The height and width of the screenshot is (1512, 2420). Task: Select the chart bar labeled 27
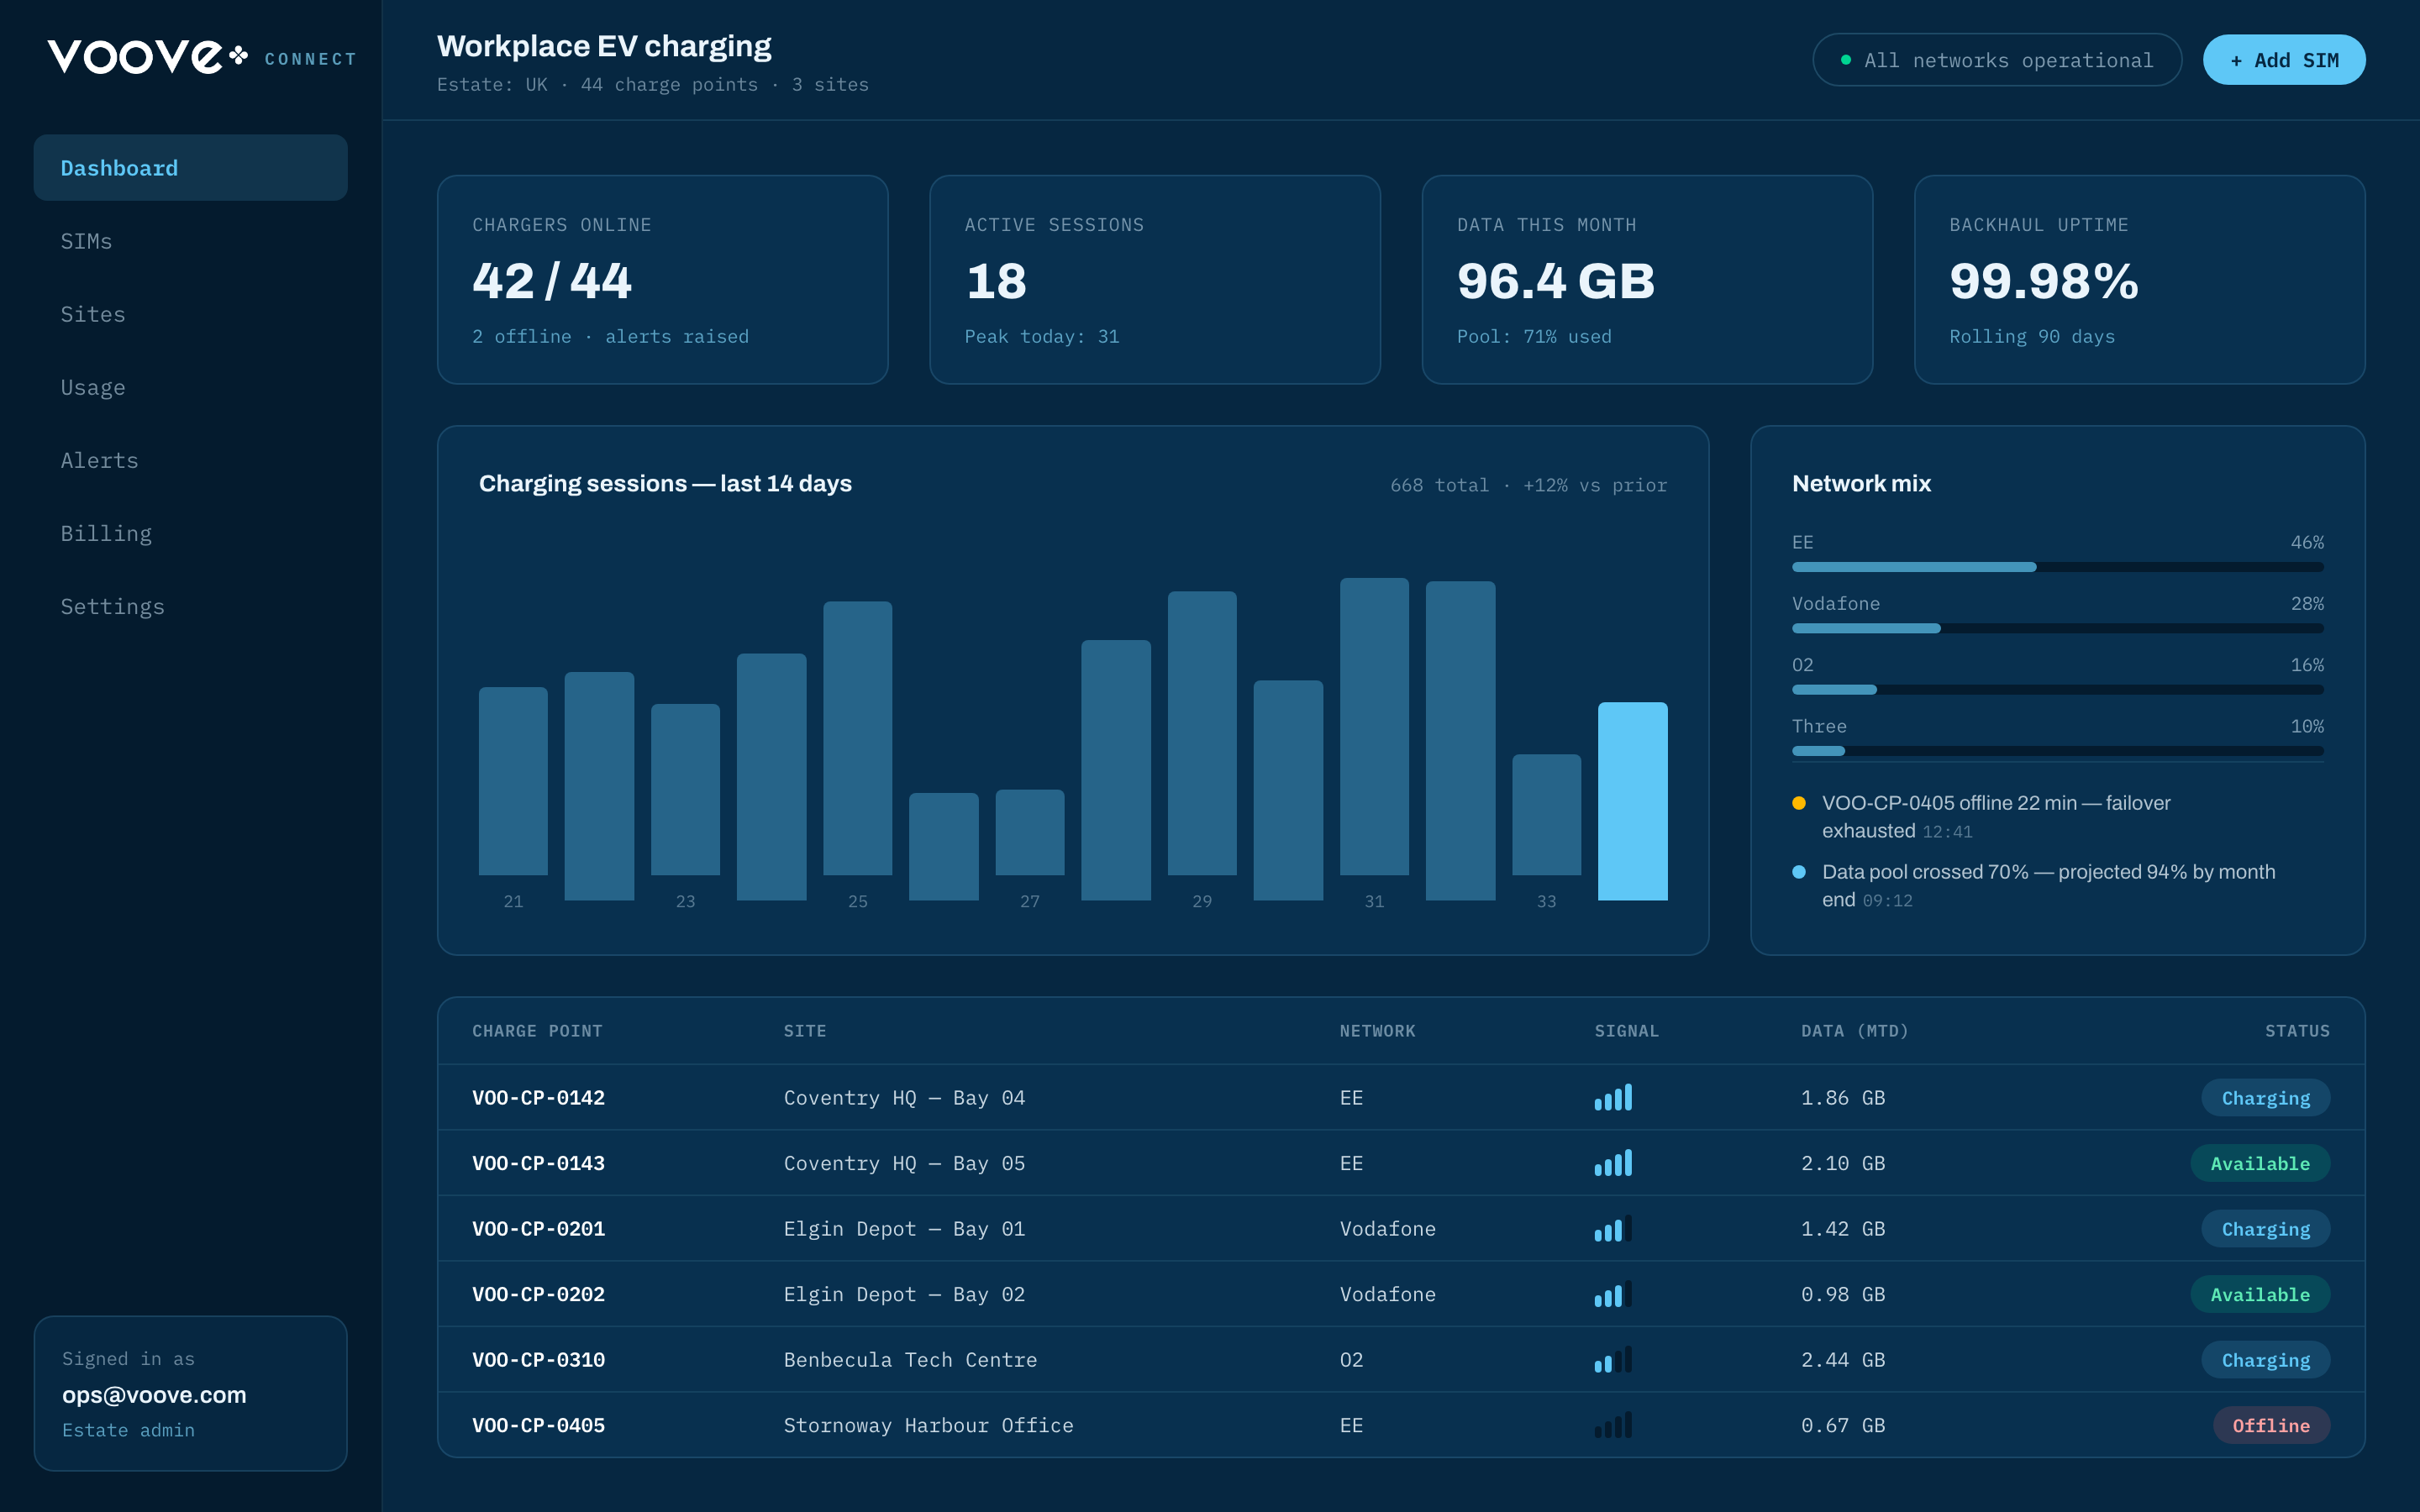pos(1030,832)
